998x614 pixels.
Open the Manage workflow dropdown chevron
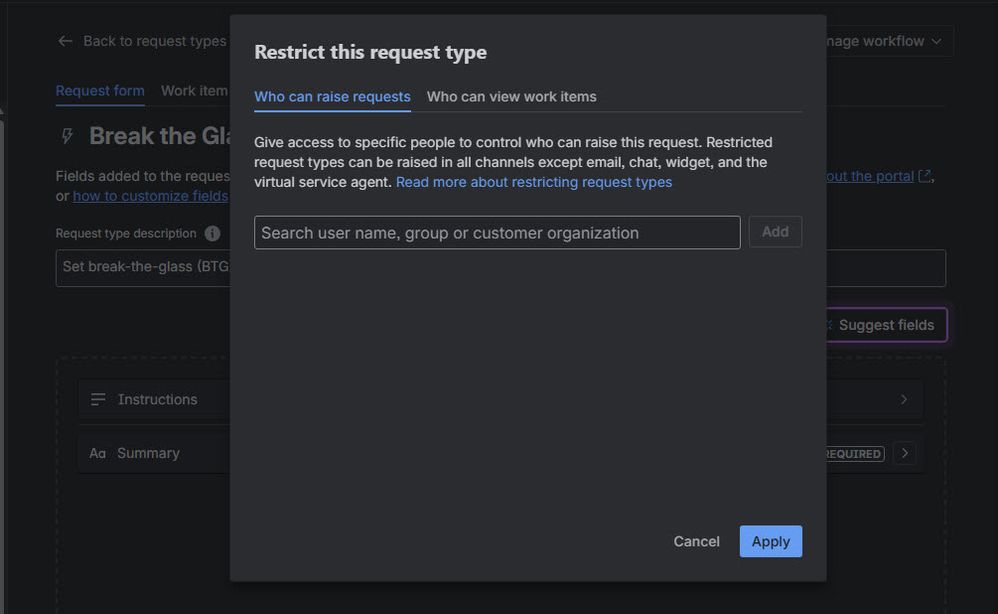tap(936, 40)
